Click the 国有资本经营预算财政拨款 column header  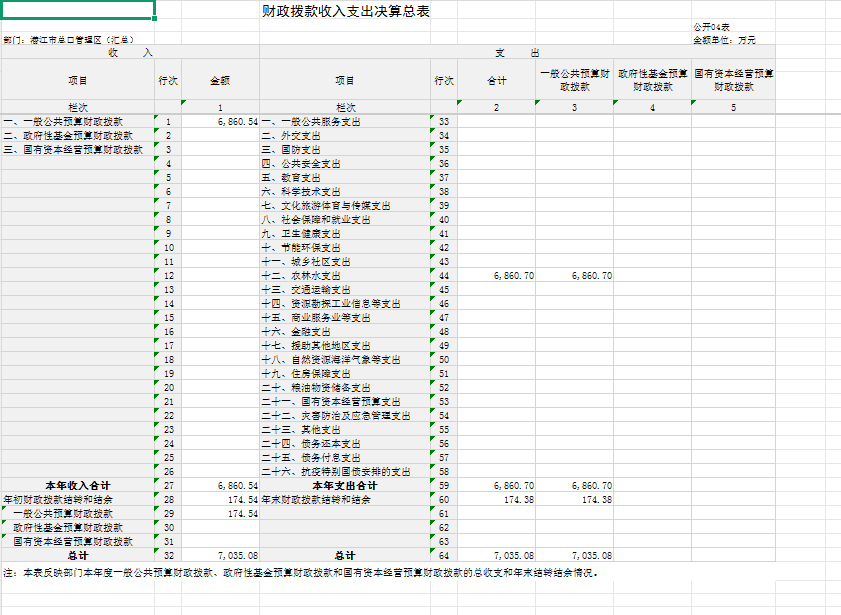click(x=733, y=80)
